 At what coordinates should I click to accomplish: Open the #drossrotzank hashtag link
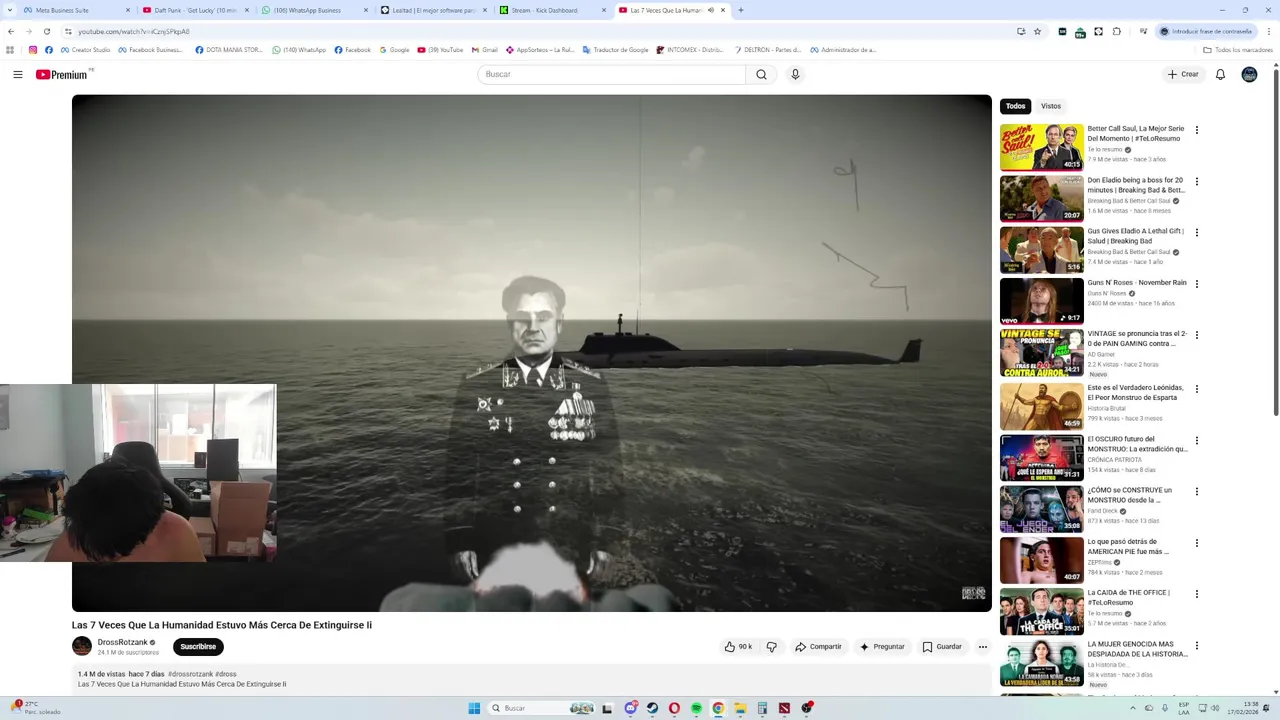point(190,674)
